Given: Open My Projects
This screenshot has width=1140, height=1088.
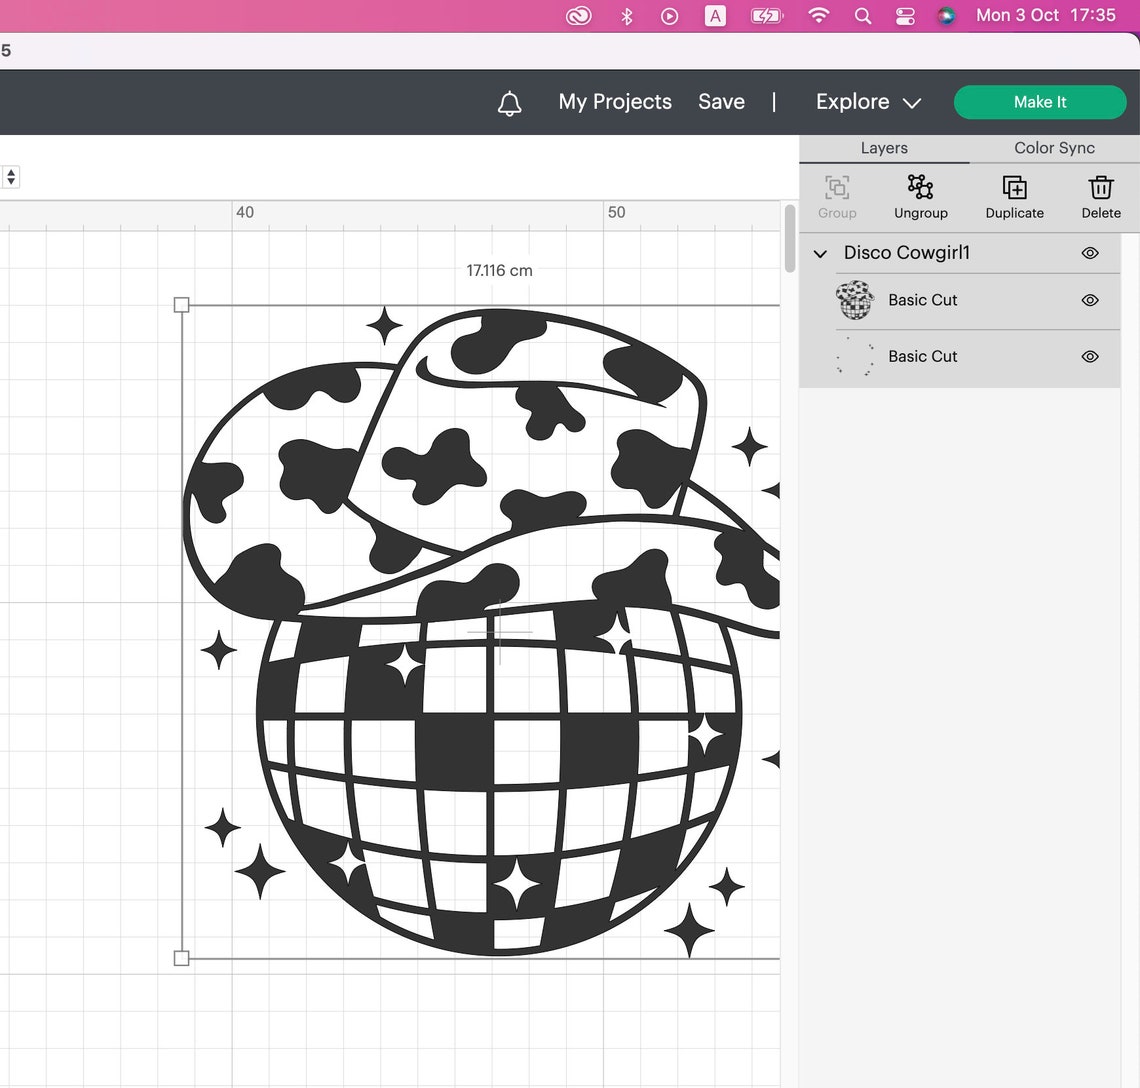Looking at the screenshot, I should 615,101.
